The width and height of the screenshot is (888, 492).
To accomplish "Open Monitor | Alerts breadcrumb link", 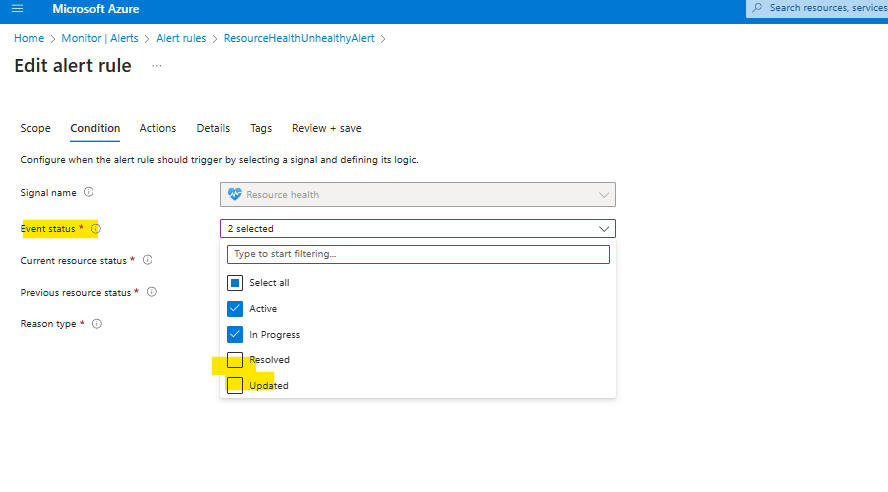I will pyautogui.click(x=100, y=38).
